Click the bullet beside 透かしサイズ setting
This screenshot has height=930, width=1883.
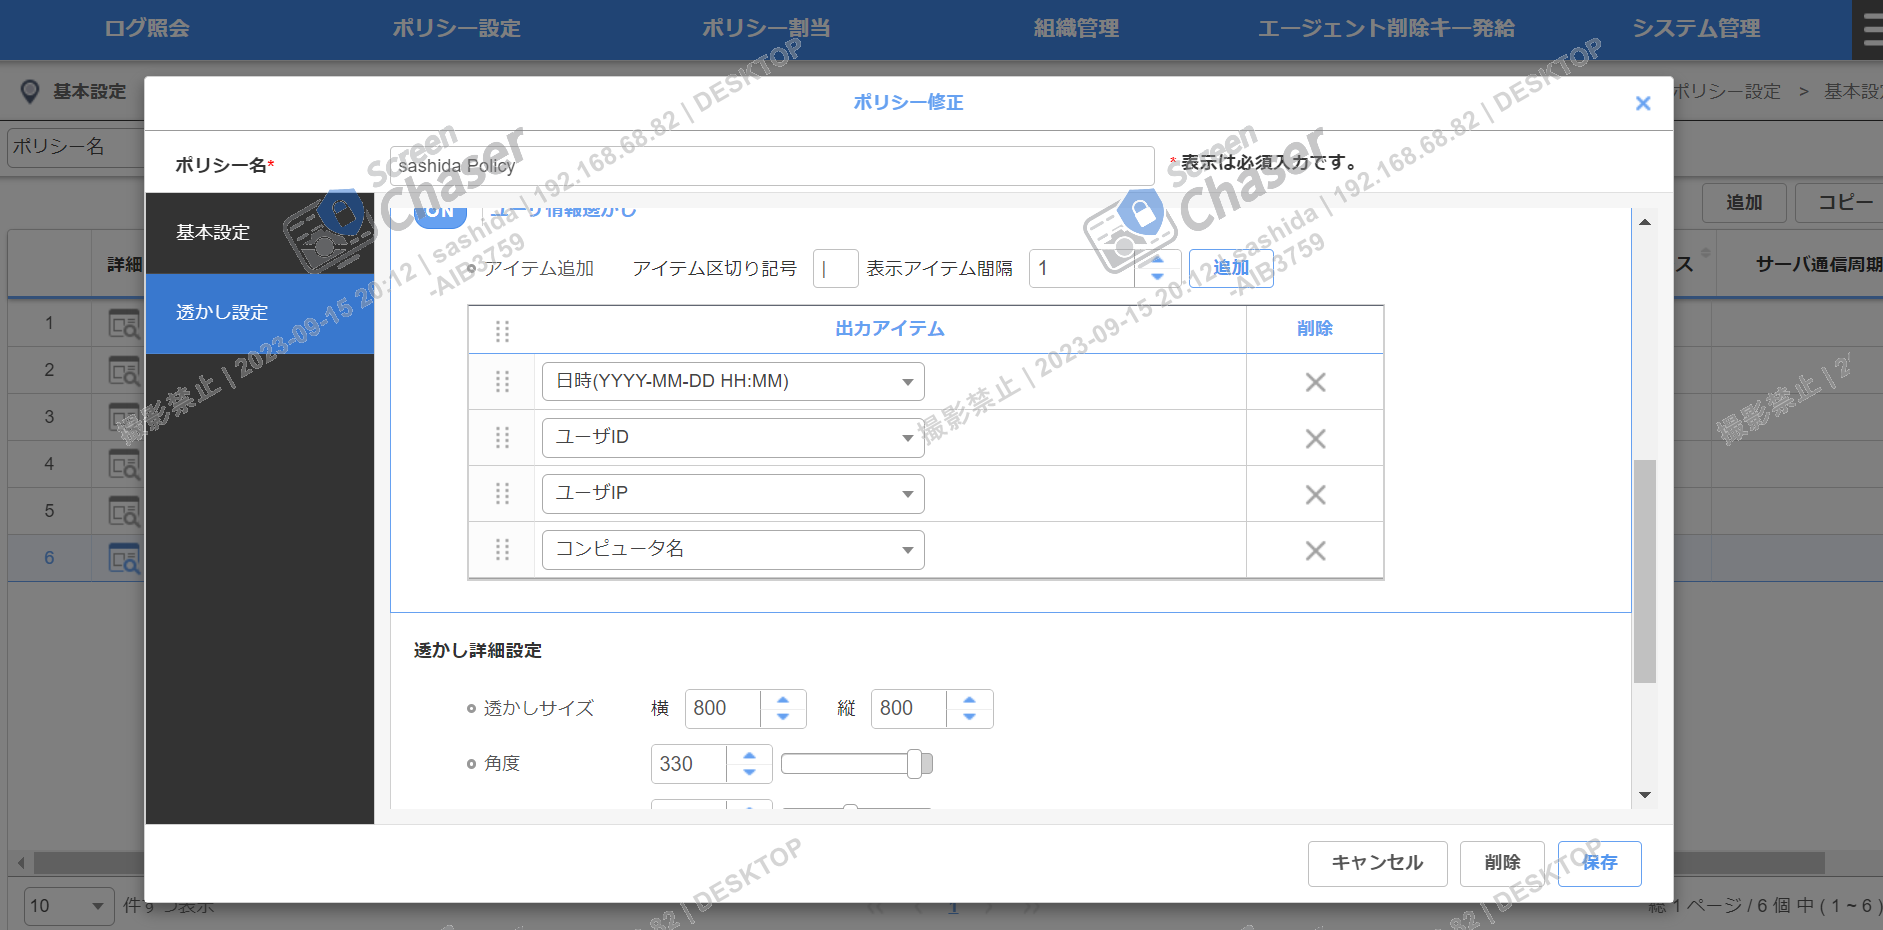click(x=469, y=708)
